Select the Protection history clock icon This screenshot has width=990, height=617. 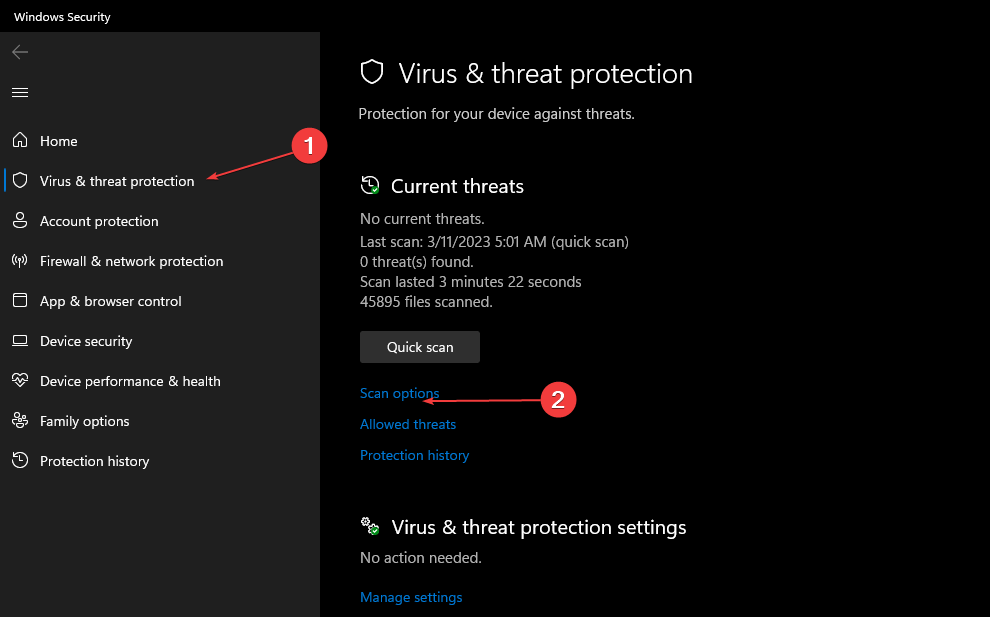coord(19,461)
